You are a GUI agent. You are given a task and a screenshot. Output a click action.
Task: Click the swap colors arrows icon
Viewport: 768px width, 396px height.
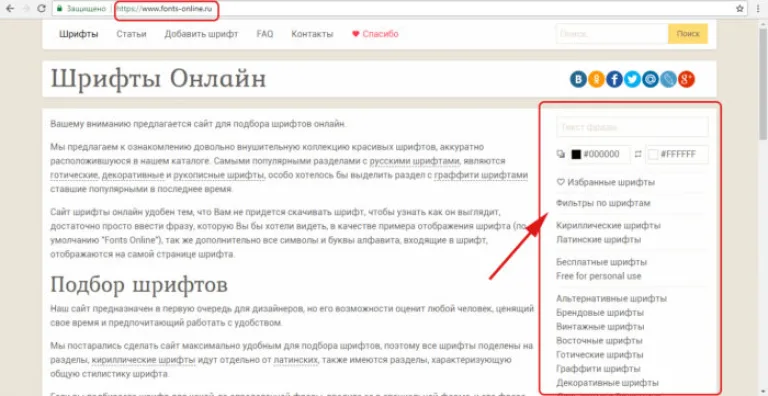coord(638,154)
